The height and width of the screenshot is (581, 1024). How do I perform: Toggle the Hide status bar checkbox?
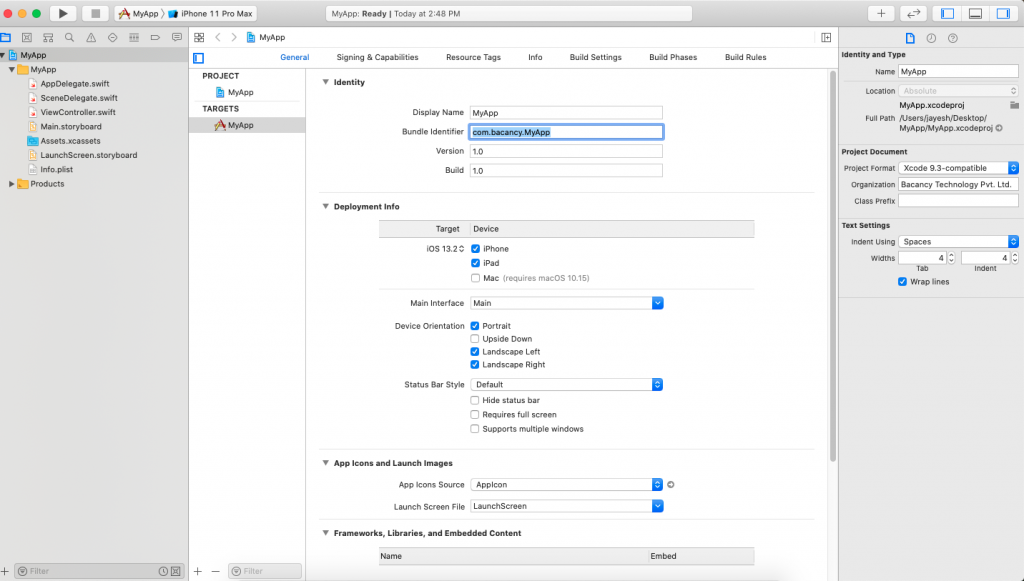(474, 401)
